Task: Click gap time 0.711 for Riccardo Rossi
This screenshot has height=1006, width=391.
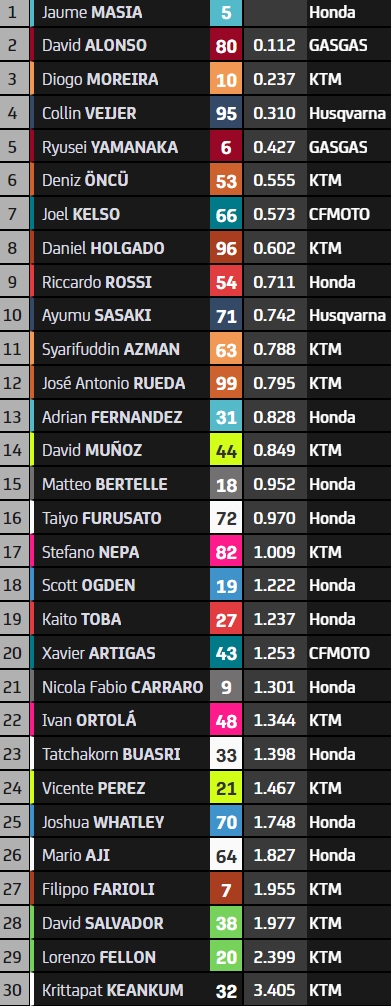Action: [274, 282]
